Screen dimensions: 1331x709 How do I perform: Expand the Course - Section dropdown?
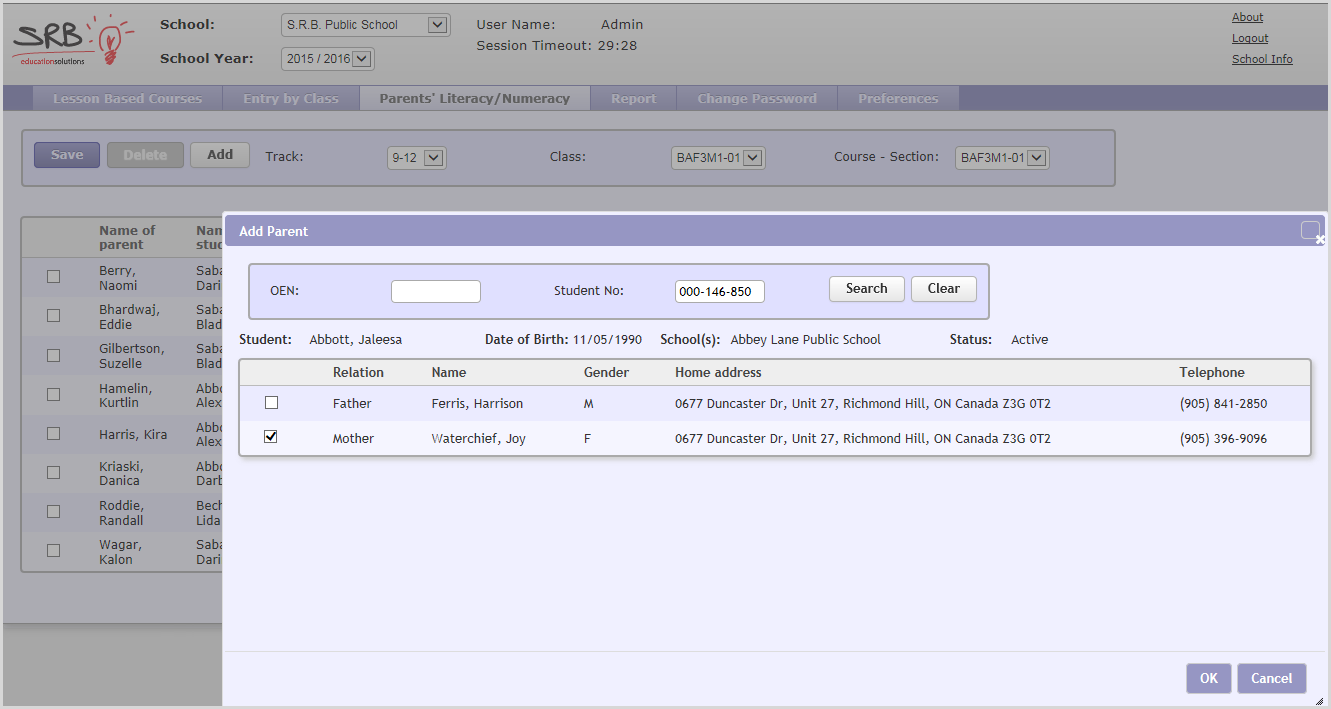click(x=1002, y=158)
